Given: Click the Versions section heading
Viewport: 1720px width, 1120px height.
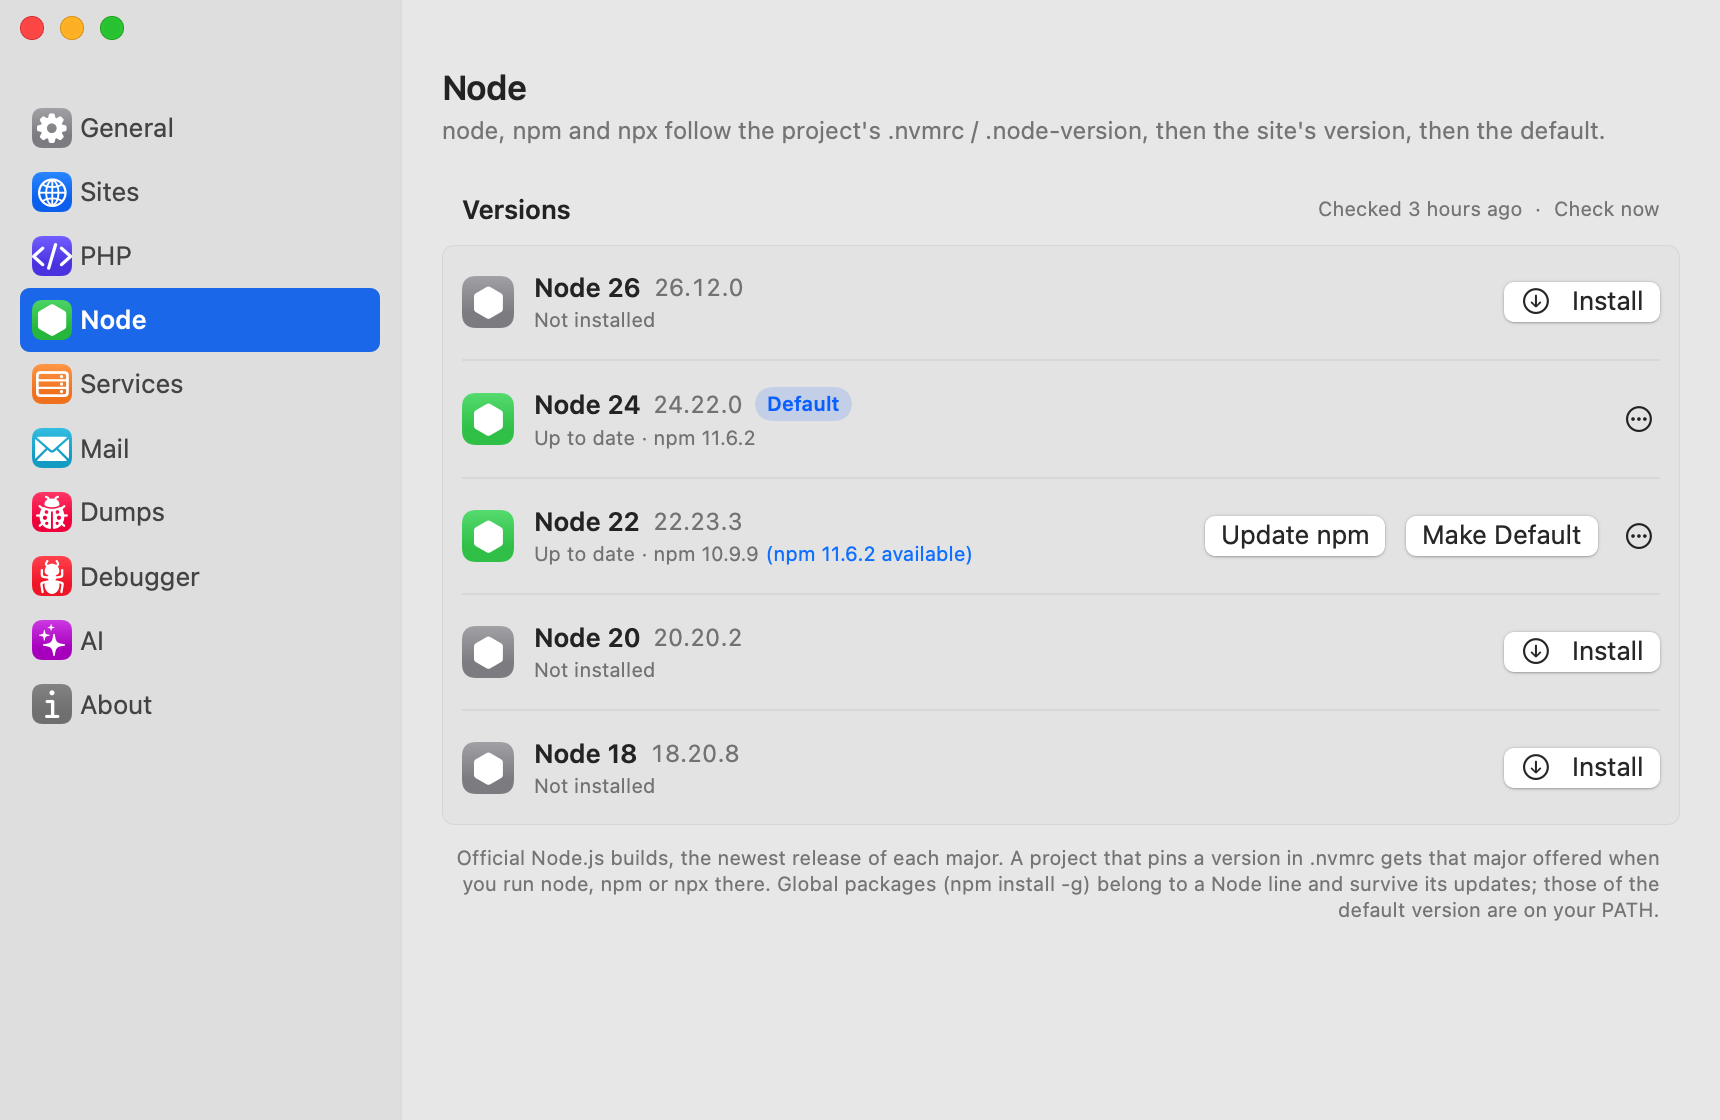Looking at the screenshot, I should [x=516, y=210].
